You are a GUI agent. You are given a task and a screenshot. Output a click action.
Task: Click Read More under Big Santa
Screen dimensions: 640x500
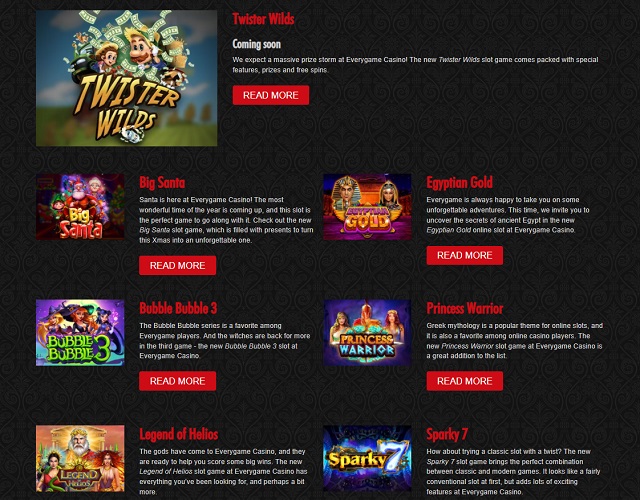178,265
